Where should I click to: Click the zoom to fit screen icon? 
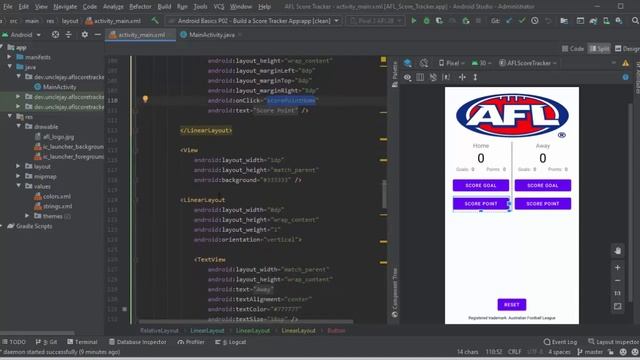618,307
